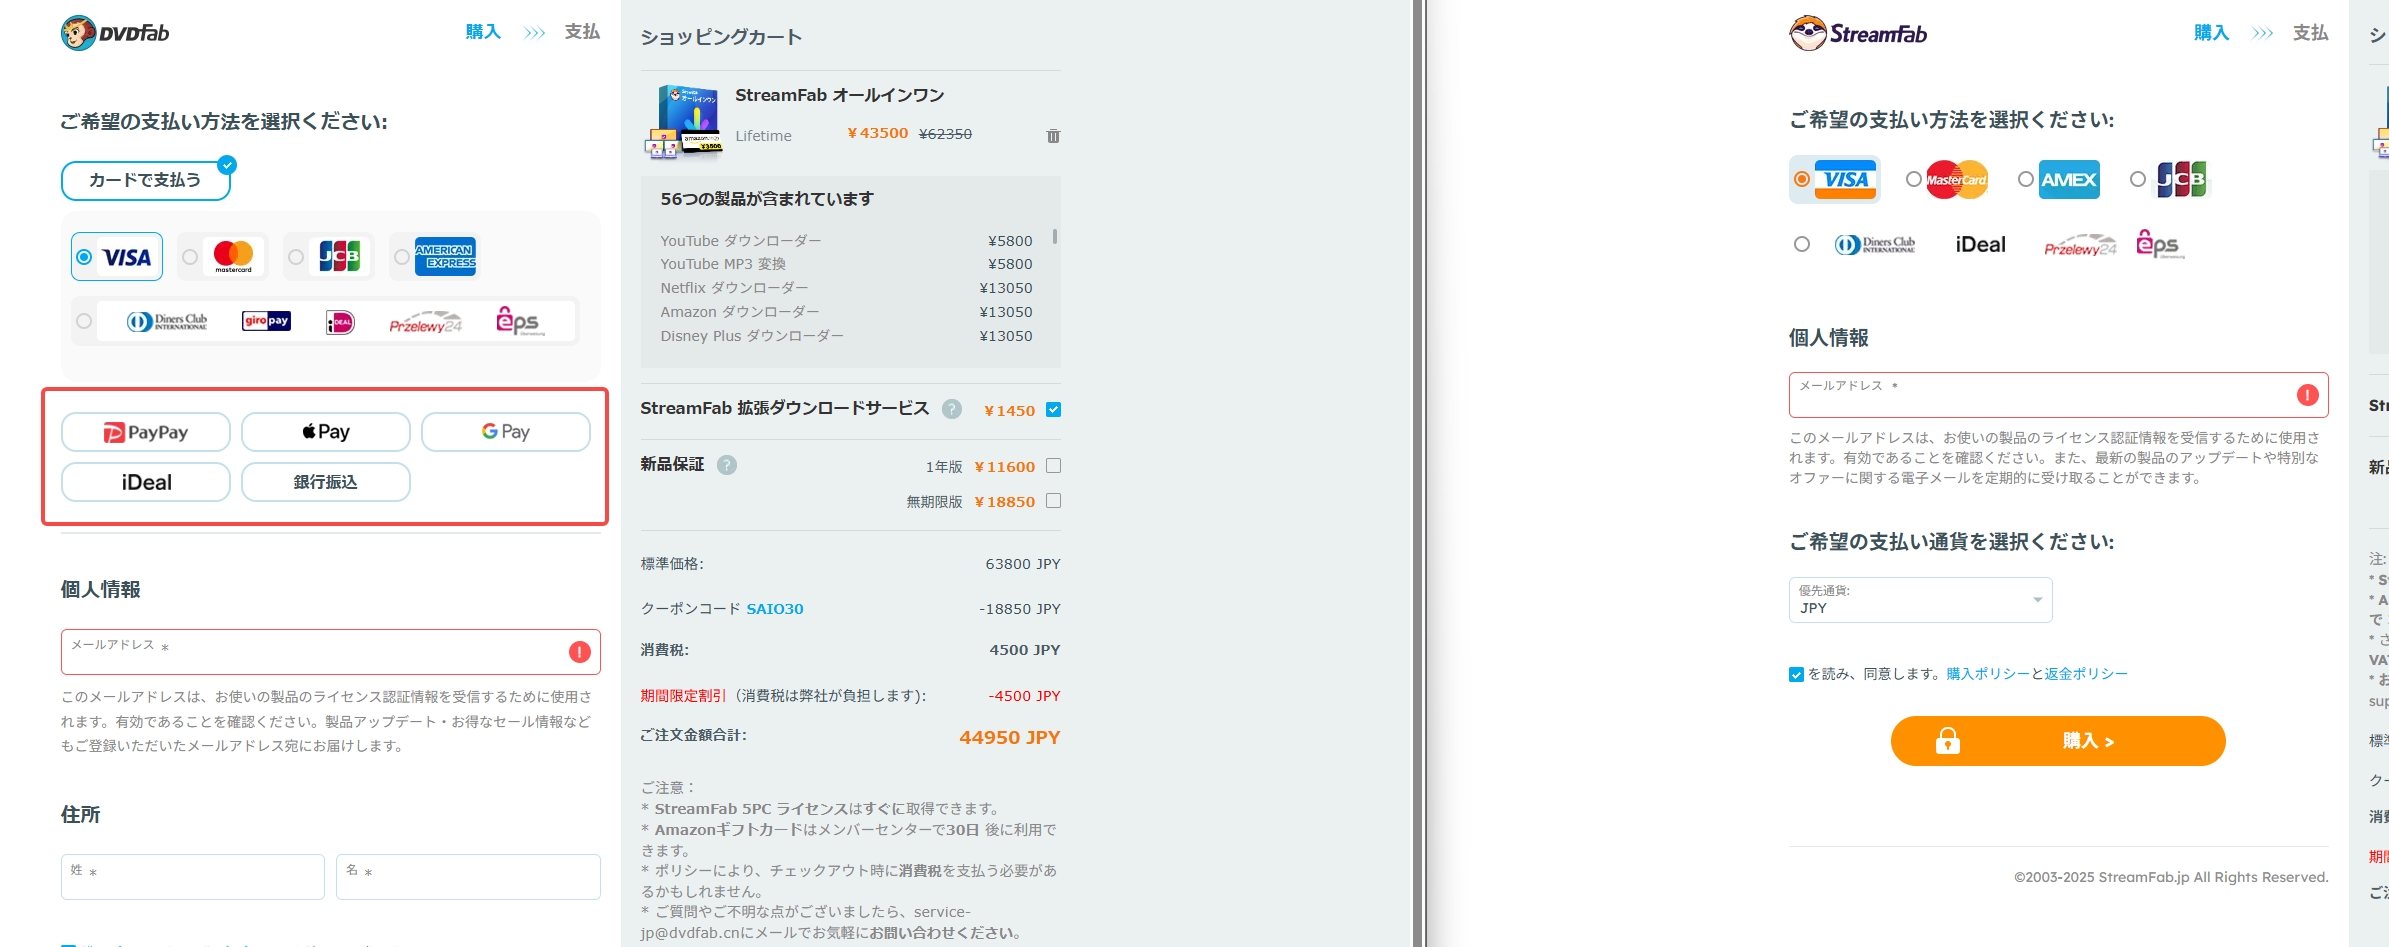
Task: Click the DVDFab logo
Action: [x=115, y=33]
